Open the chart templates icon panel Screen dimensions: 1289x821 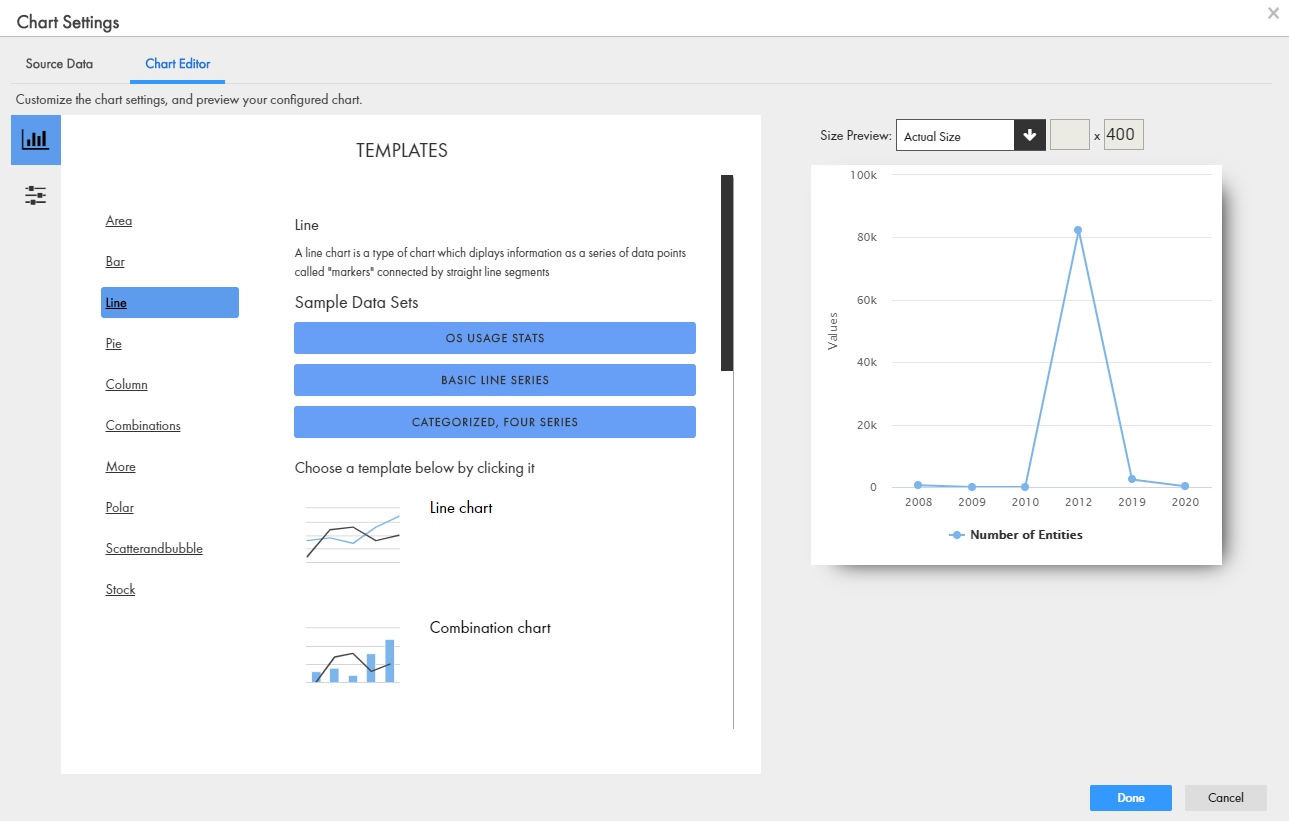point(36,140)
